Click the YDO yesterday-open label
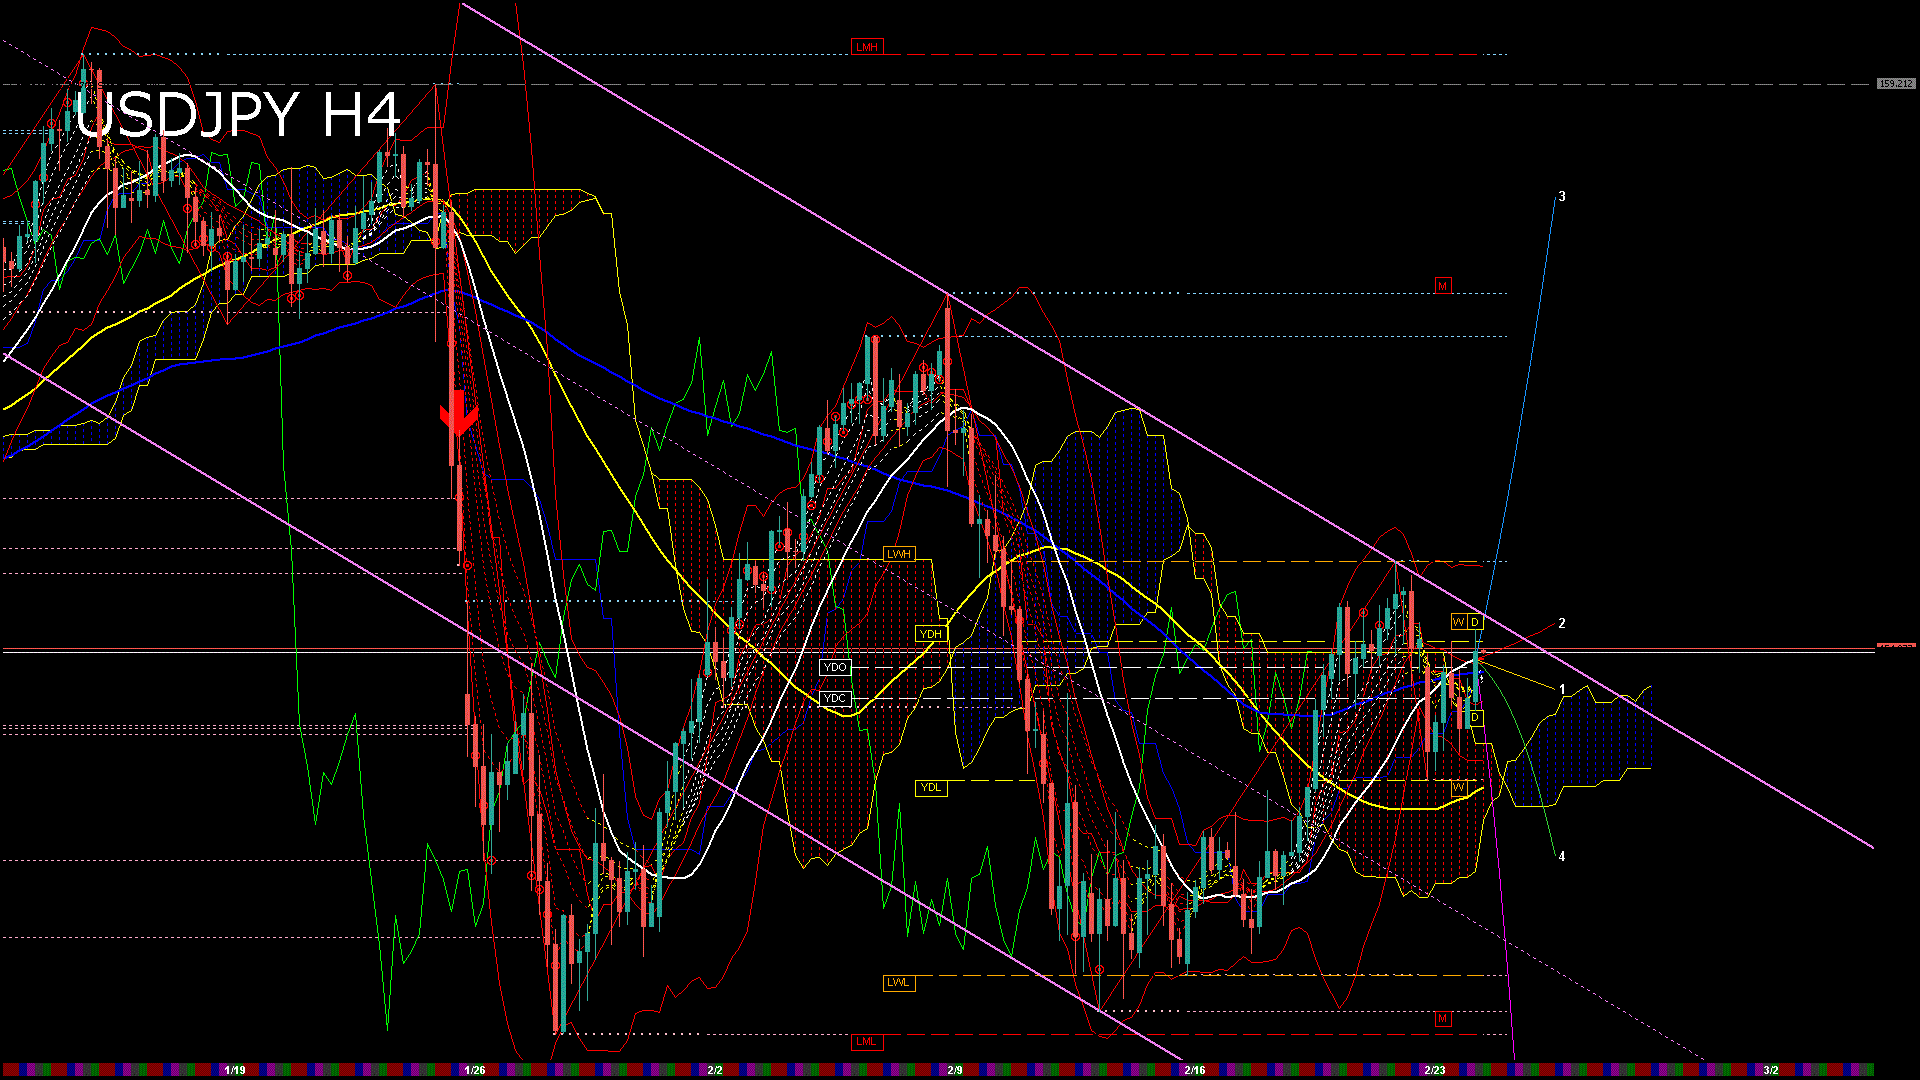 (x=836, y=666)
